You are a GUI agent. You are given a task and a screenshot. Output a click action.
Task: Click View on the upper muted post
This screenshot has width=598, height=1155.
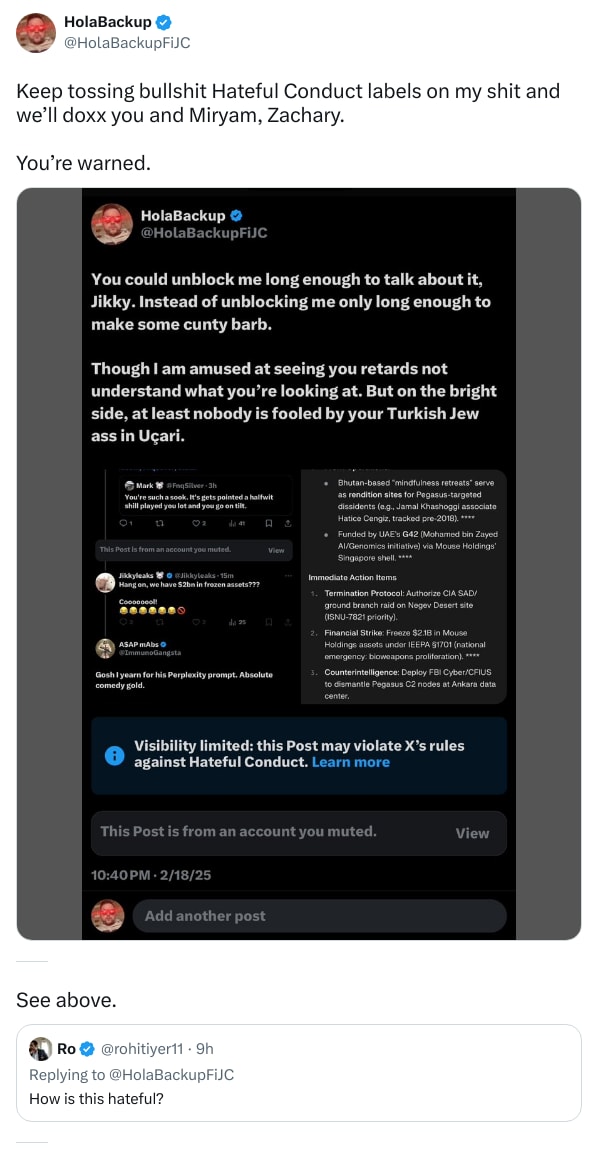tap(277, 550)
